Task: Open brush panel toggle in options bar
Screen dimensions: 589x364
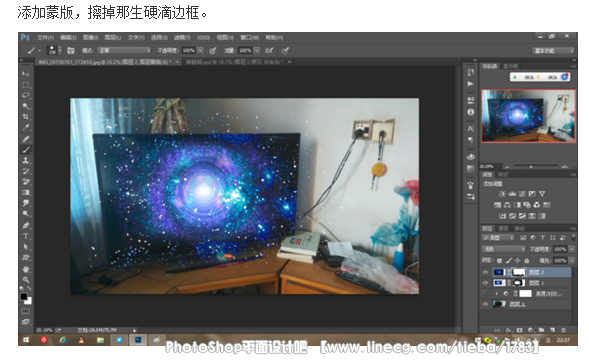Action: [x=71, y=50]
